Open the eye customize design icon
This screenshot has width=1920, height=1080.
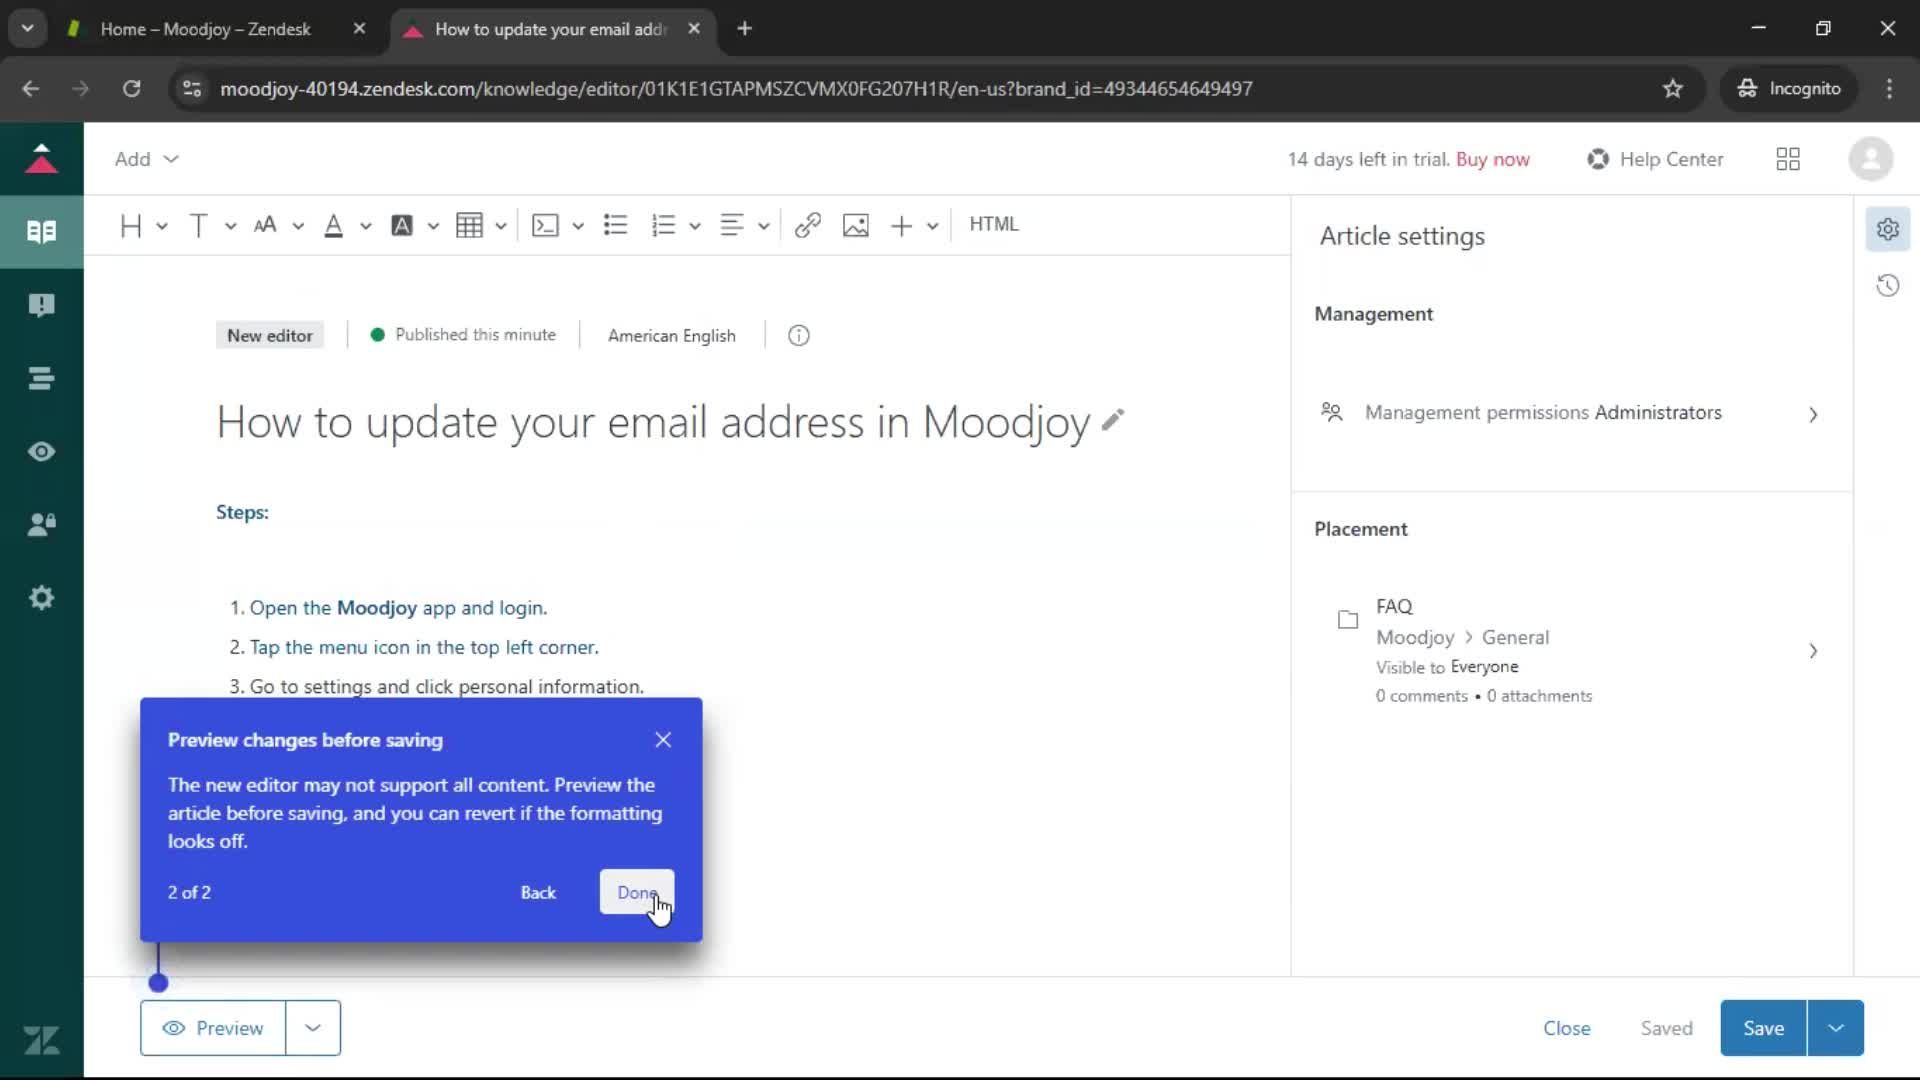41,452
